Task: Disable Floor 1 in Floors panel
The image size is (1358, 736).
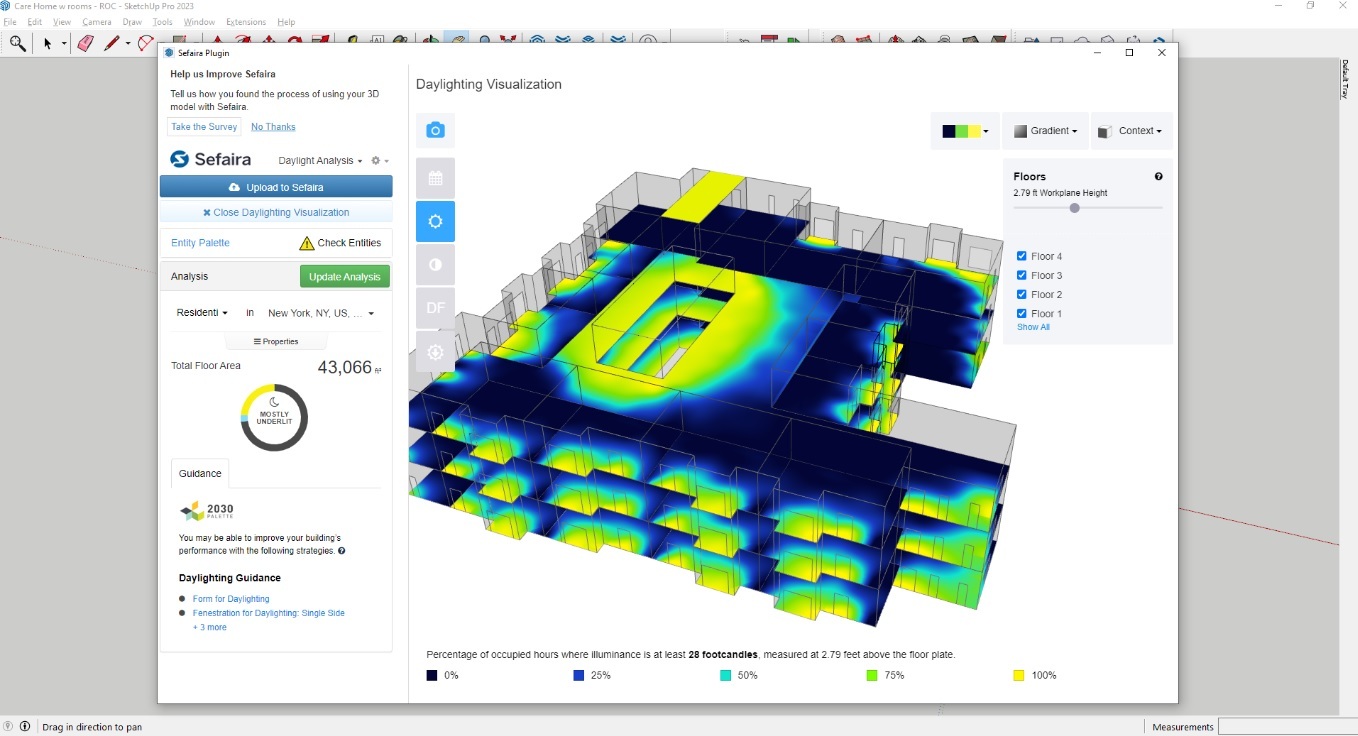Action: point(1022,313)
